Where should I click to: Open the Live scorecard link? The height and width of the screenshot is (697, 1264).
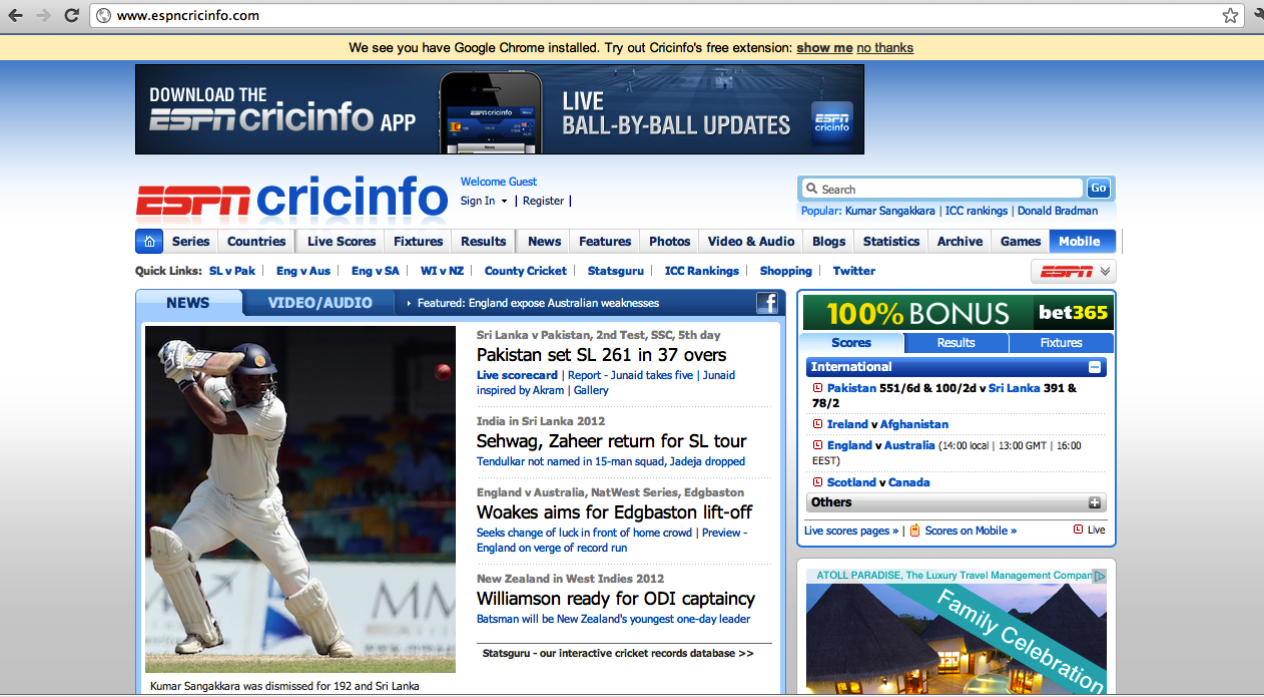[x=517, y=376]
